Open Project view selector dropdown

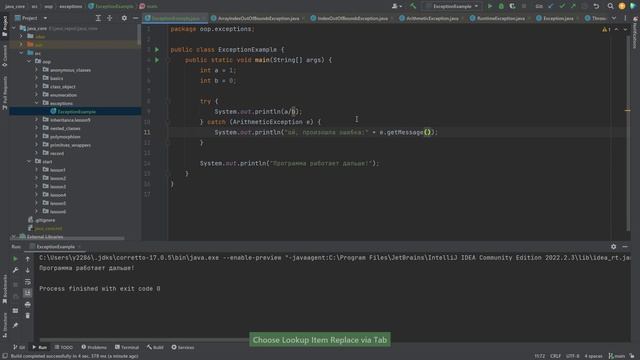pos(31,18)
